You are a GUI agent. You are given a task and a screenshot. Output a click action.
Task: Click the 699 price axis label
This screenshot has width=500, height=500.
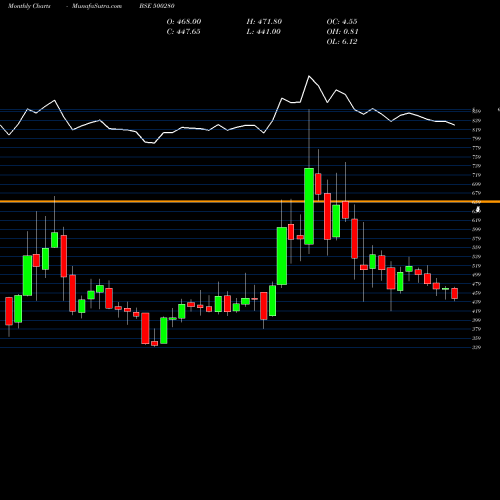click(x=477, y=184)
